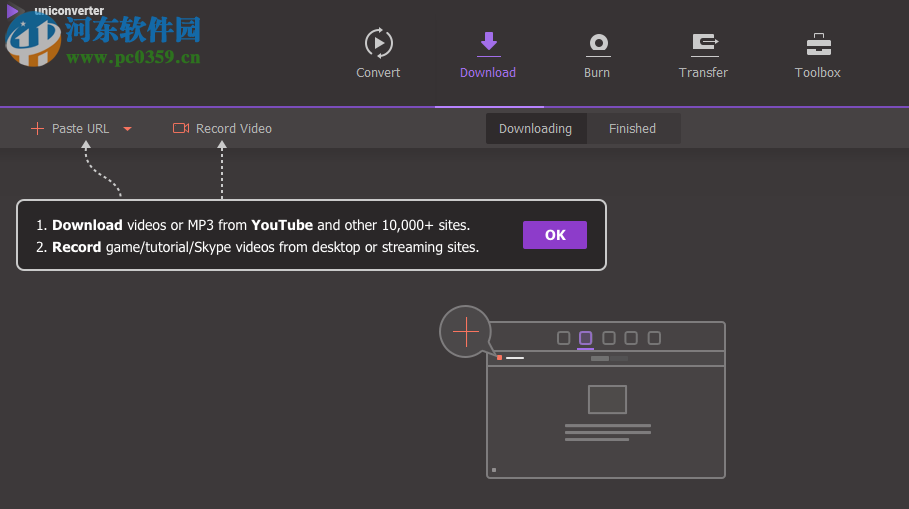Open the Transfer device icon
The image size is (909, 509).
coord(705,45)
